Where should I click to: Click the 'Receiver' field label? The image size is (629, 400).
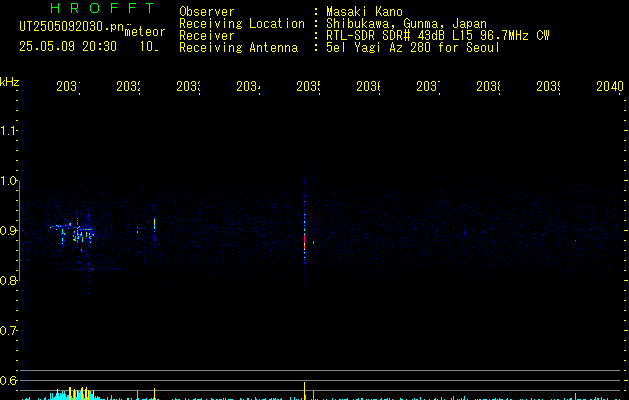(x=207, y=36)
